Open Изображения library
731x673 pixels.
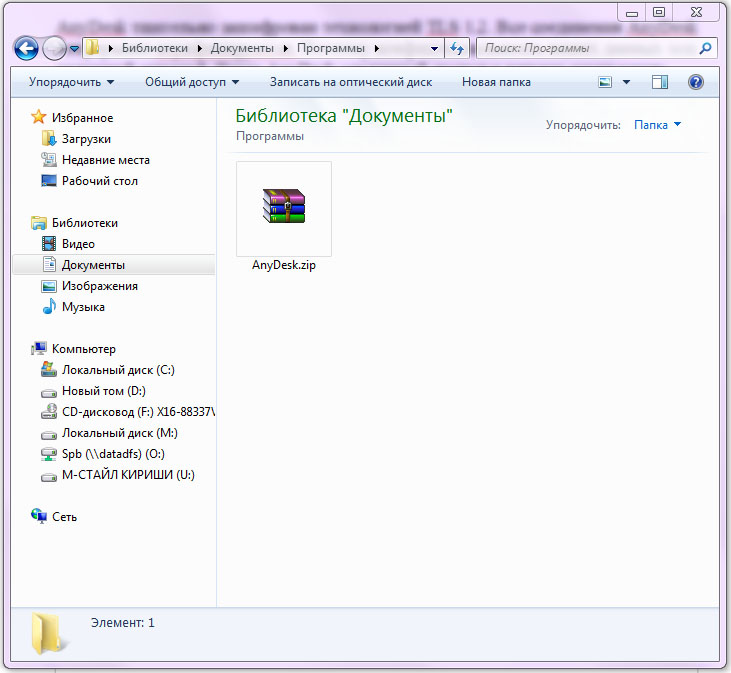(x=100, y=286)
